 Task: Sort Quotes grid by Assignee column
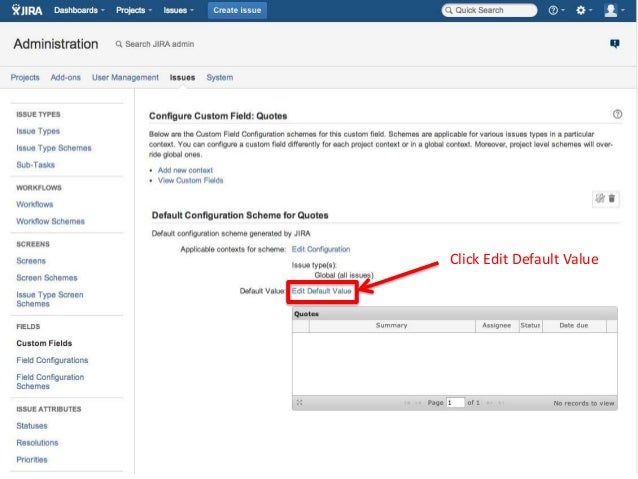pyautogui.click(x=496, y=326)
